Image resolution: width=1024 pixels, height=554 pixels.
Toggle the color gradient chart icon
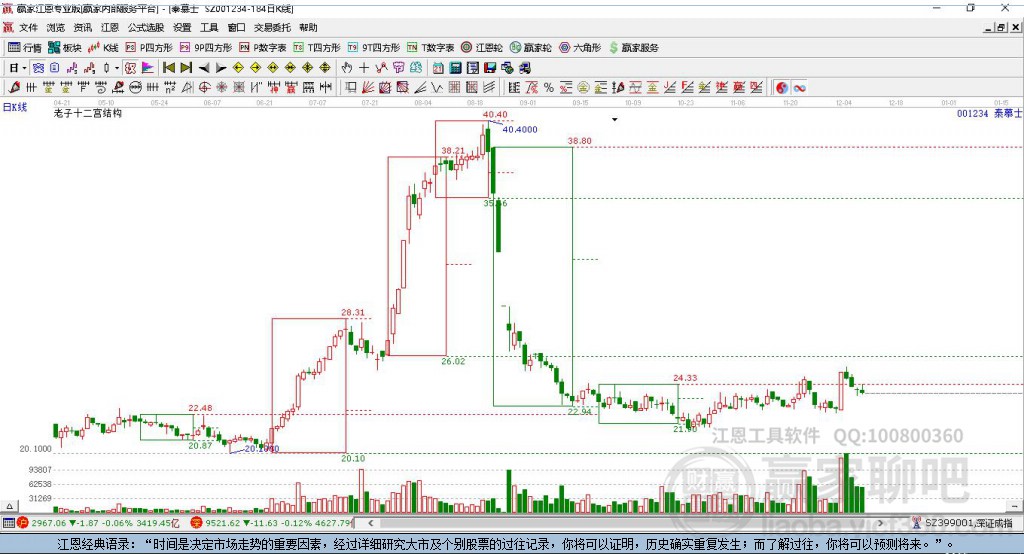pos(148,68)
